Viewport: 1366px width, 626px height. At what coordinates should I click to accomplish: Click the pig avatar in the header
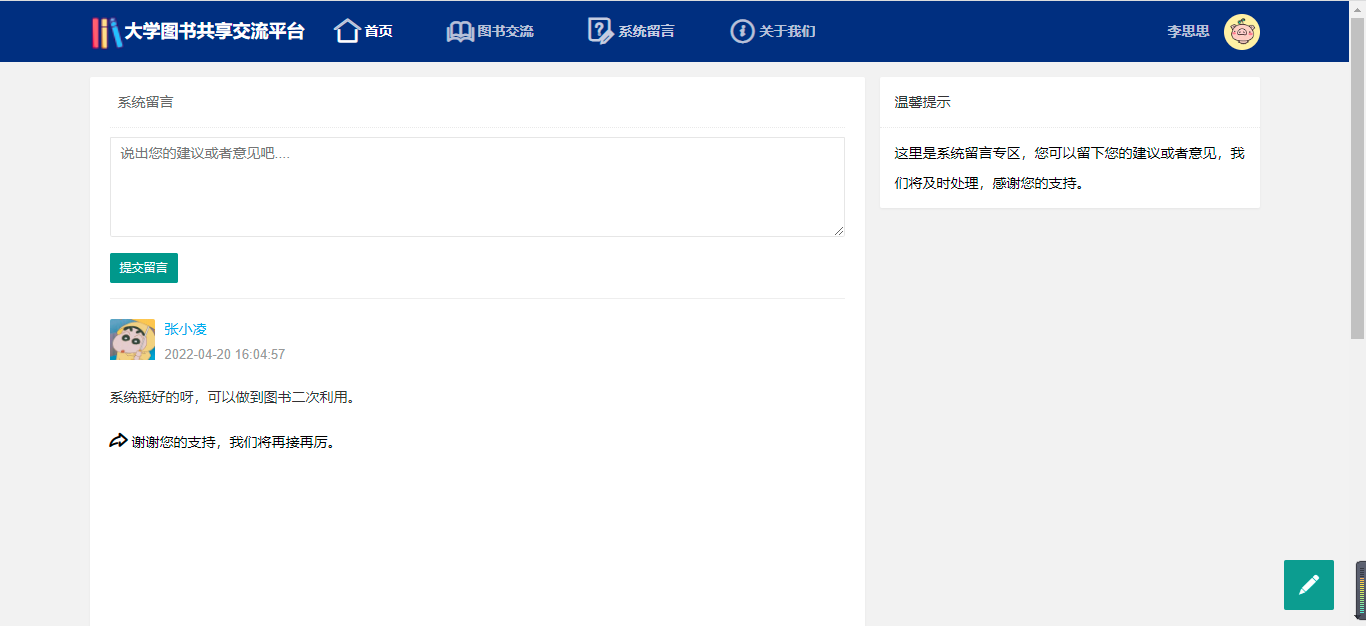(x=1242, y=32)
